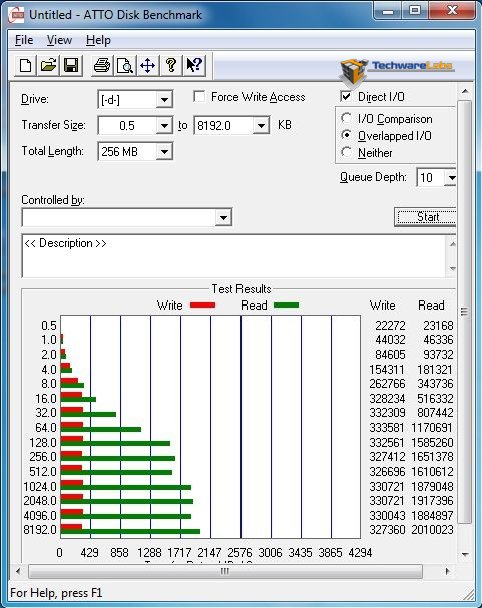The image size is (482, 608).
Task: Click the horizontal scrollbar thumb
Action: click(225, 571)
